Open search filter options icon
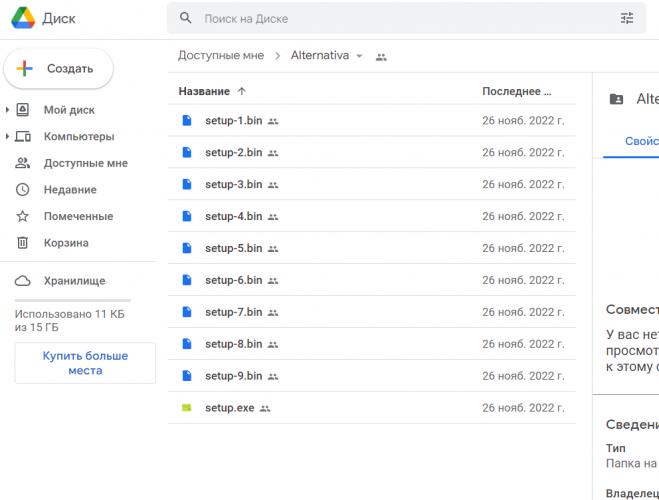This screenshot has height=500, width=659. [627, 18]
